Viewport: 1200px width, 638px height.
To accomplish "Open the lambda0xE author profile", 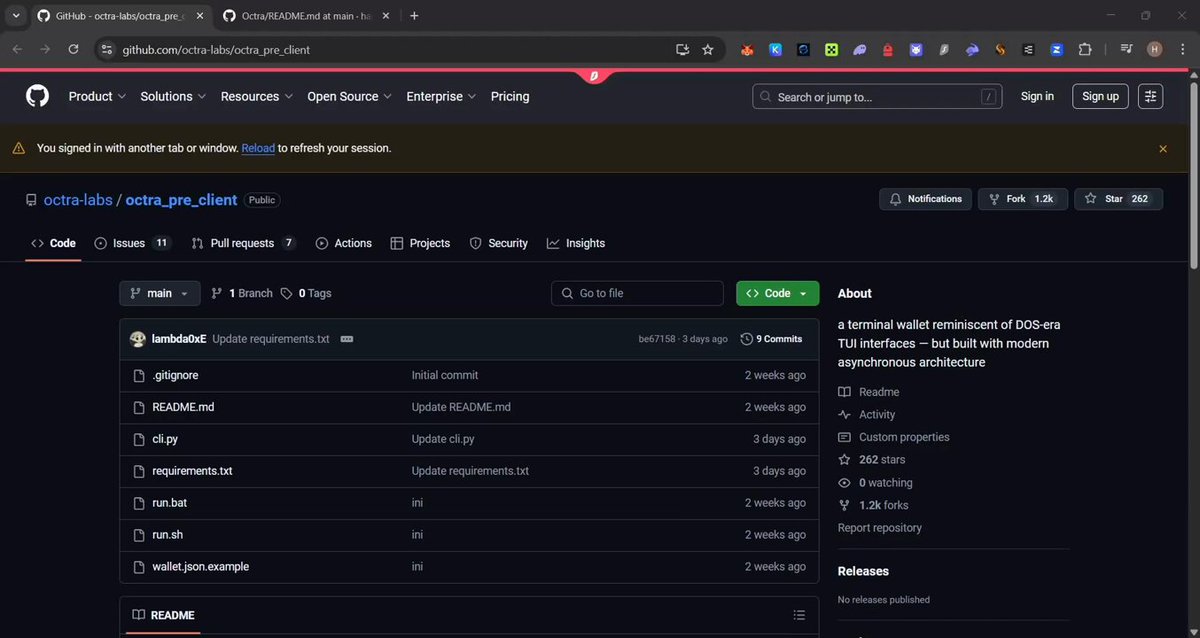I will [x=178, y=339].
